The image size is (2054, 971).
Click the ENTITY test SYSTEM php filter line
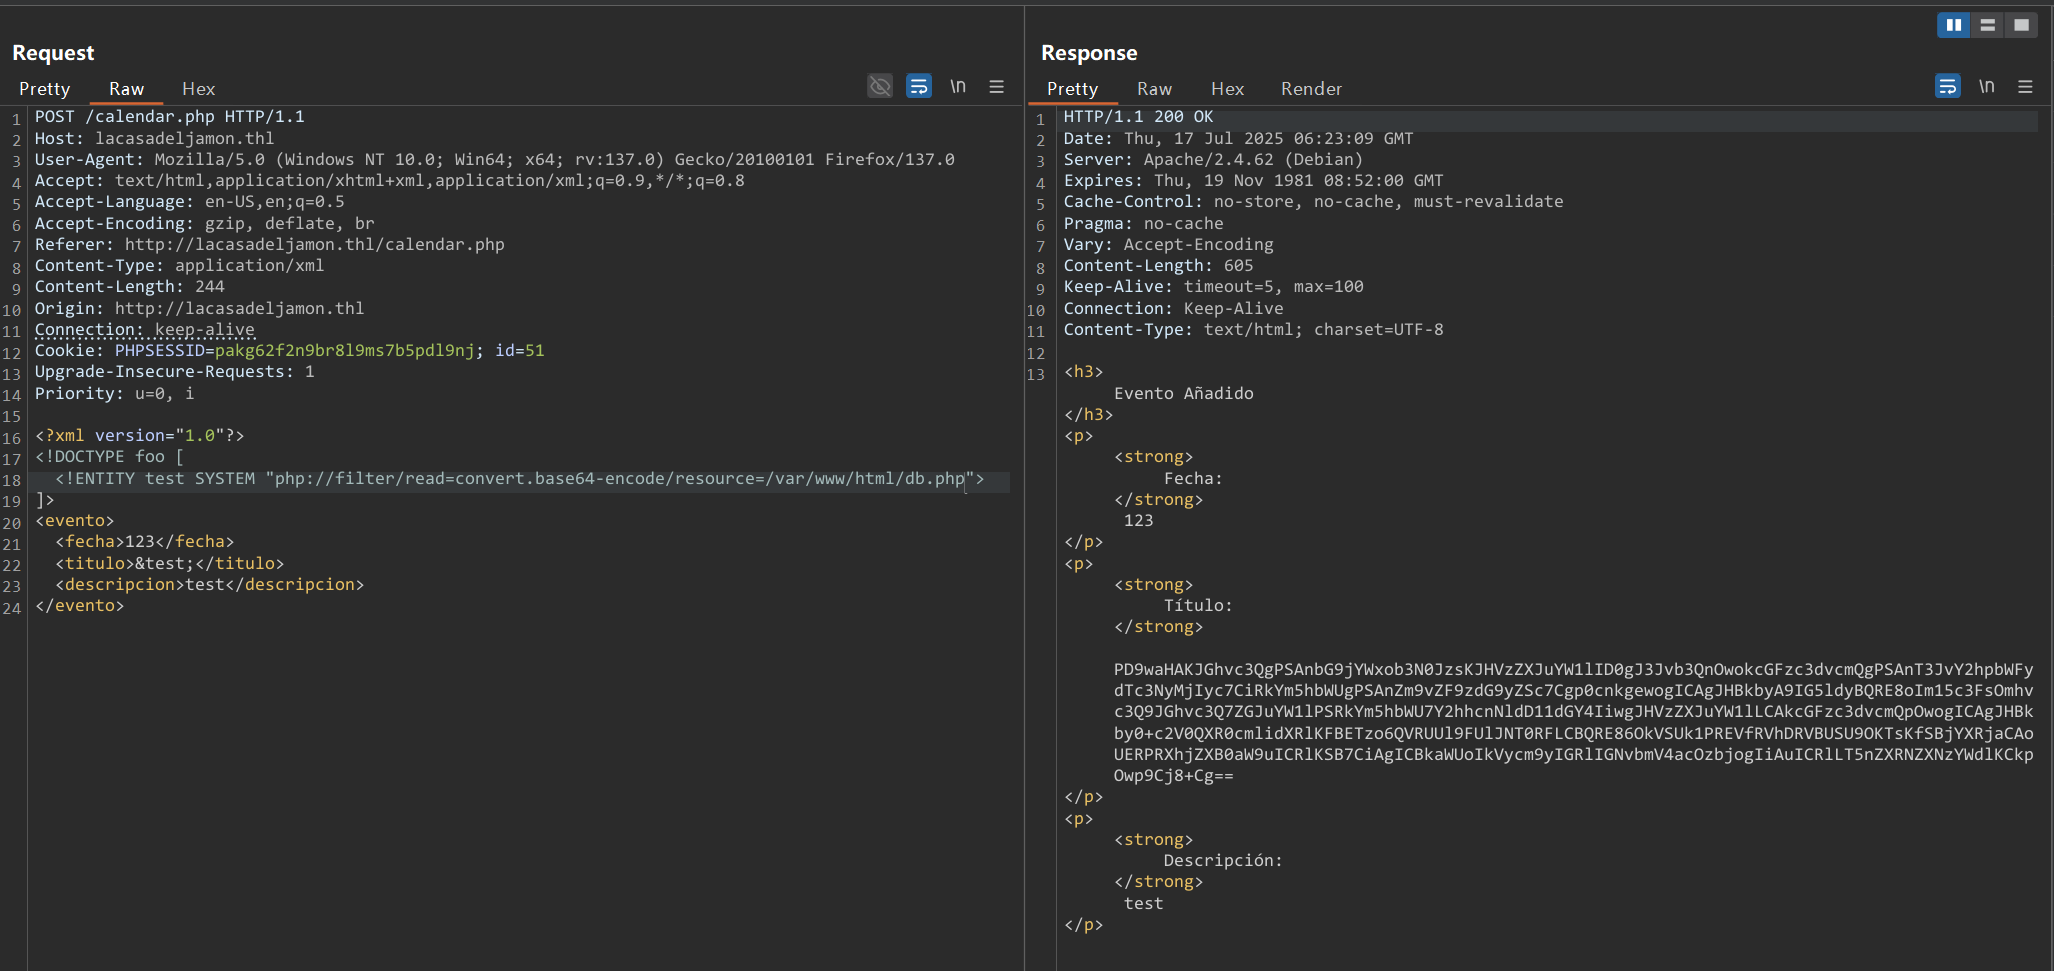coord(520,478)
